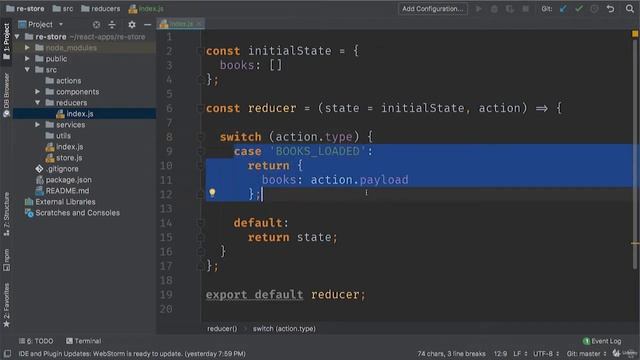Open the UTF-8 encoding selector
Image resolution: width=640 pixels, height=360 pixels.
click(546, 353)
